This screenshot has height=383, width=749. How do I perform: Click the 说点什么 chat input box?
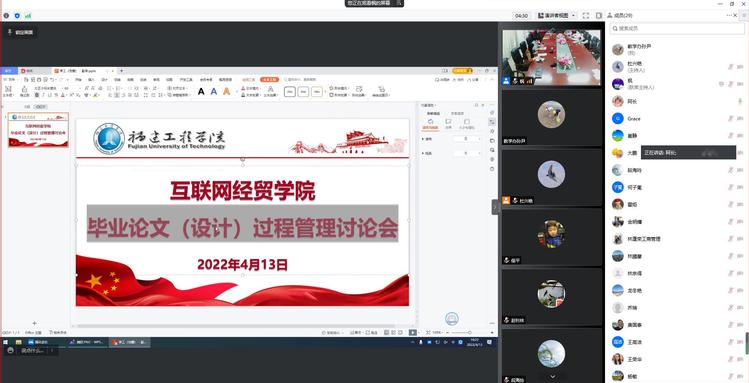coord(32,351)
